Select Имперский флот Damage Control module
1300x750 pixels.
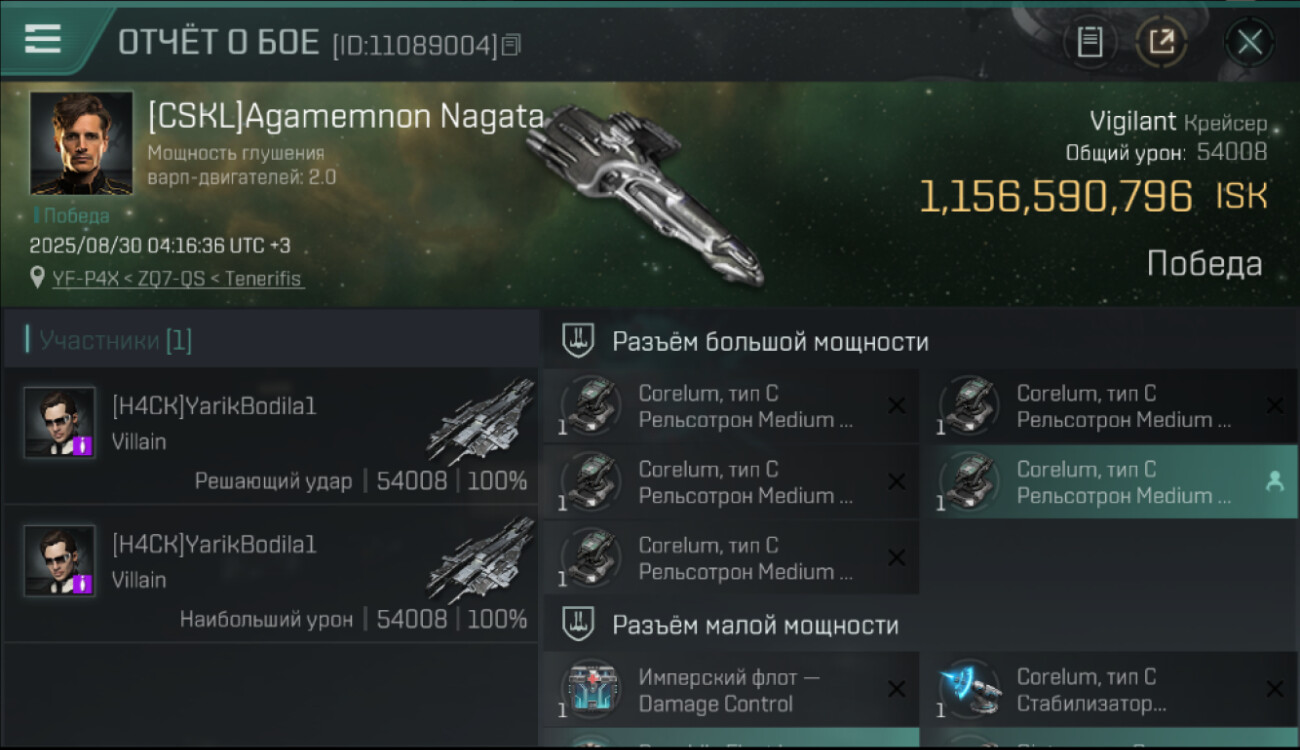731,690
